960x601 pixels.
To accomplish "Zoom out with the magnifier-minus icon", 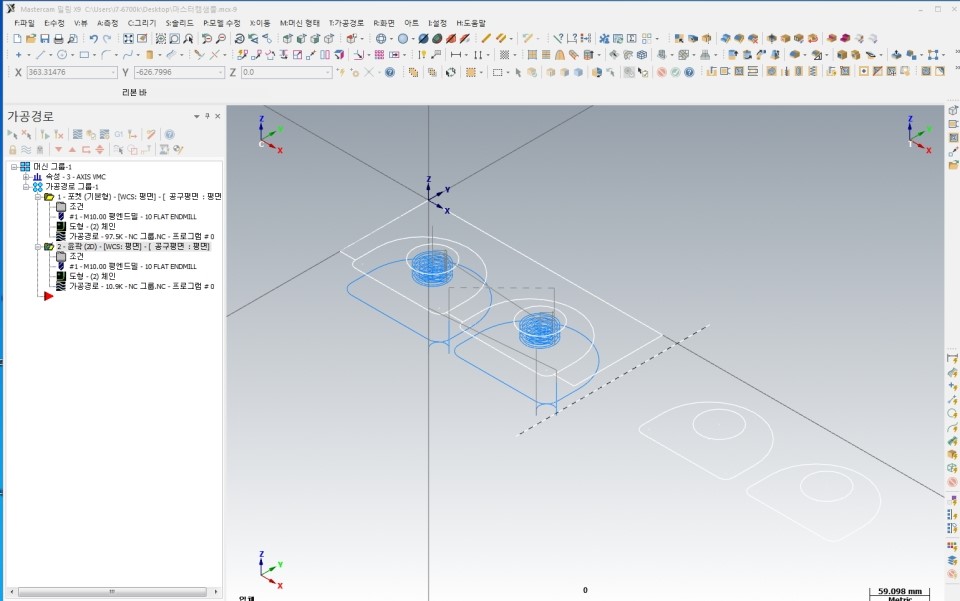I will coord(221,39).
